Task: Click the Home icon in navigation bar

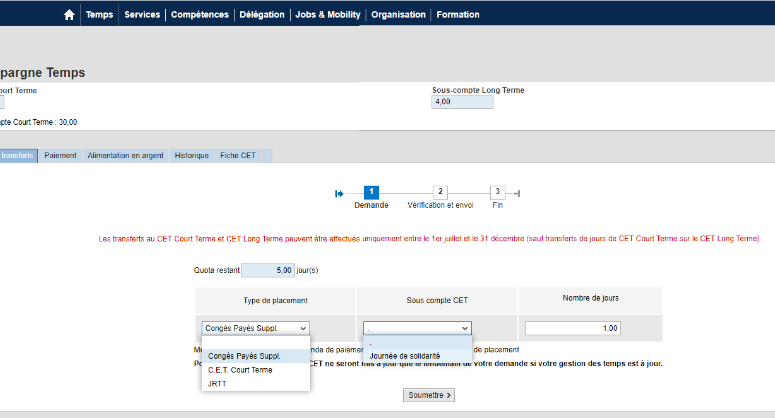Action: coord(69,15)
